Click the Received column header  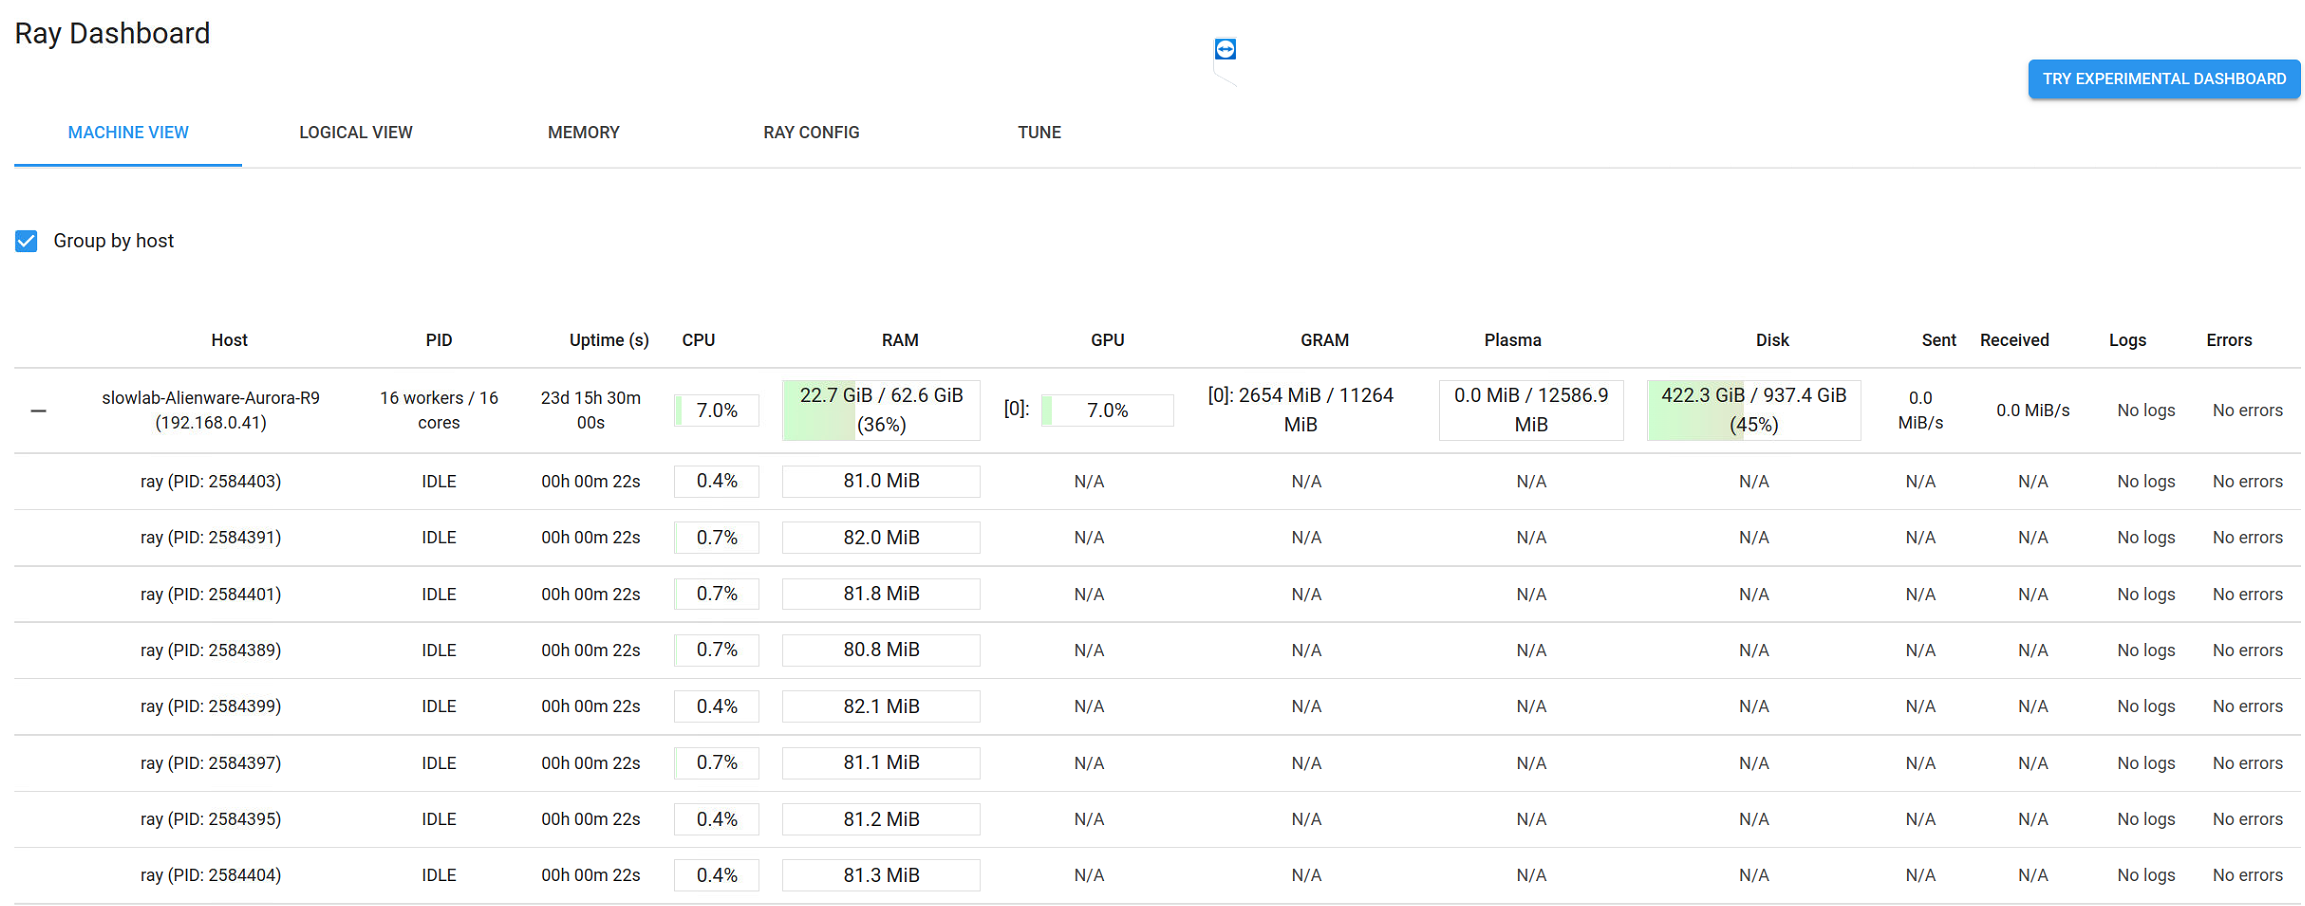pos(2014,340)
